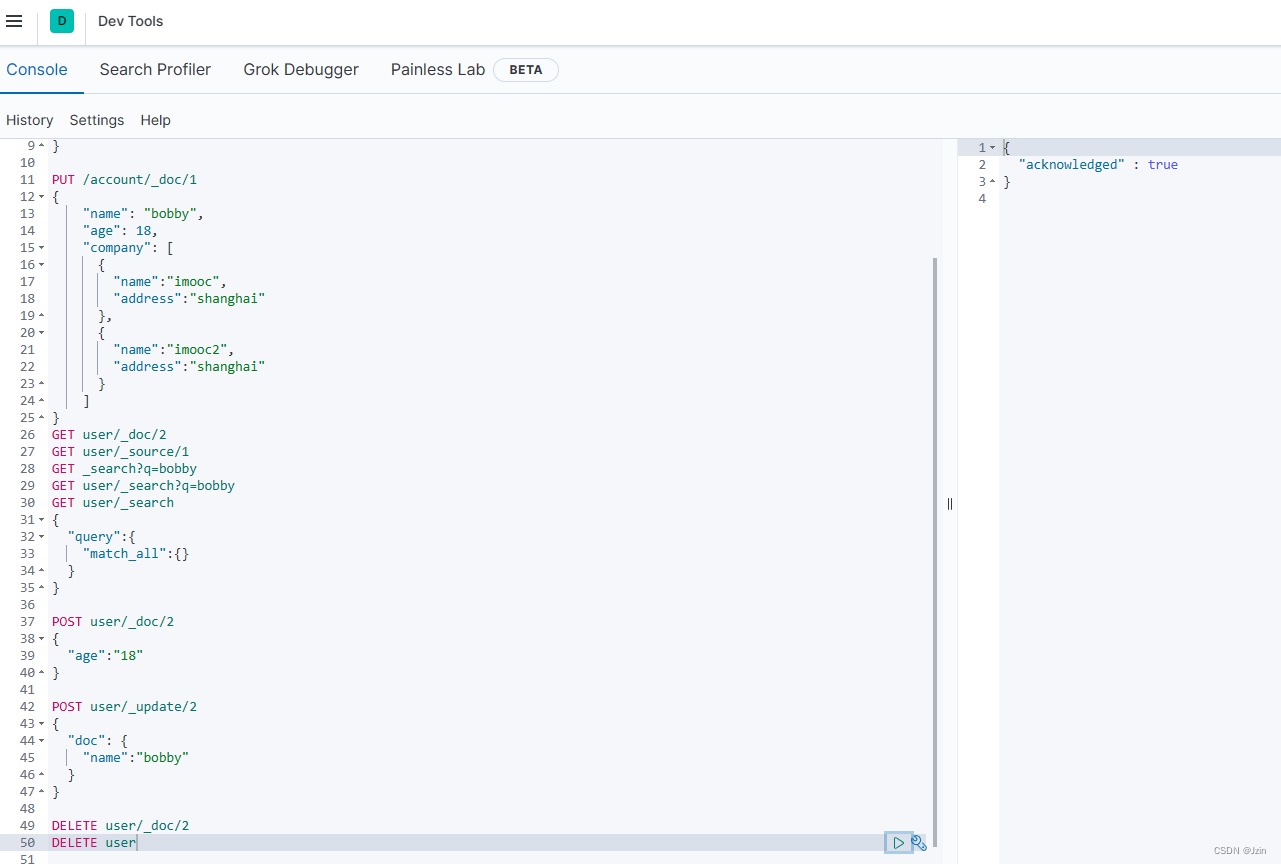Collapse the query block at line 32

coord(41,537)
